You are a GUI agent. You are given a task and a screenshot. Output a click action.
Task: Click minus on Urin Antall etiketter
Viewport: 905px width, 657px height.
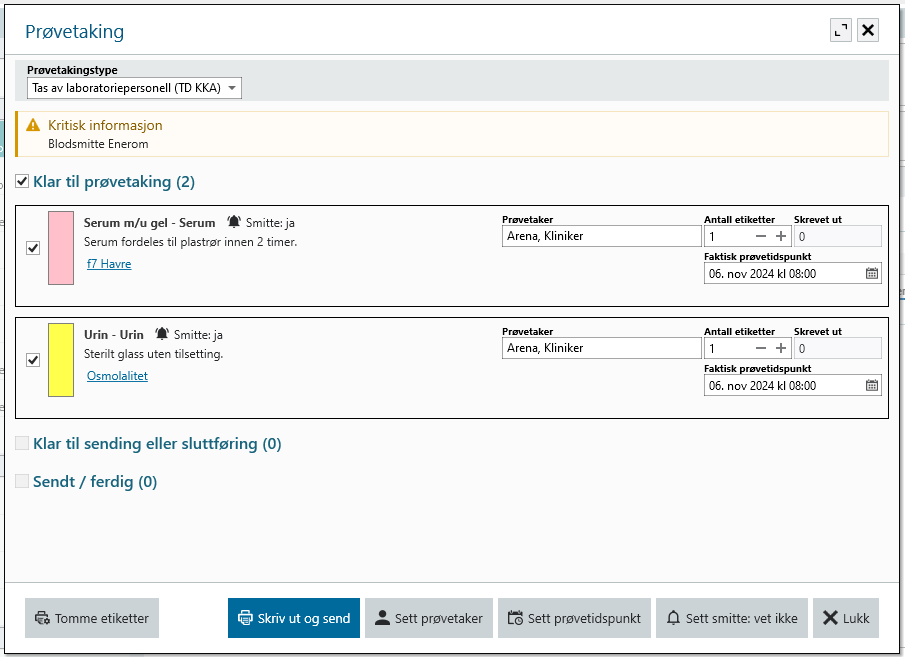(x=761, y=348)
